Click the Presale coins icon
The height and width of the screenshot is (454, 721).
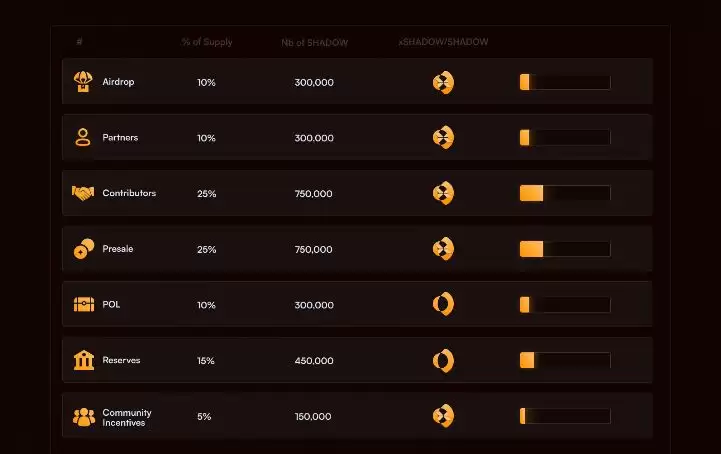83,249
